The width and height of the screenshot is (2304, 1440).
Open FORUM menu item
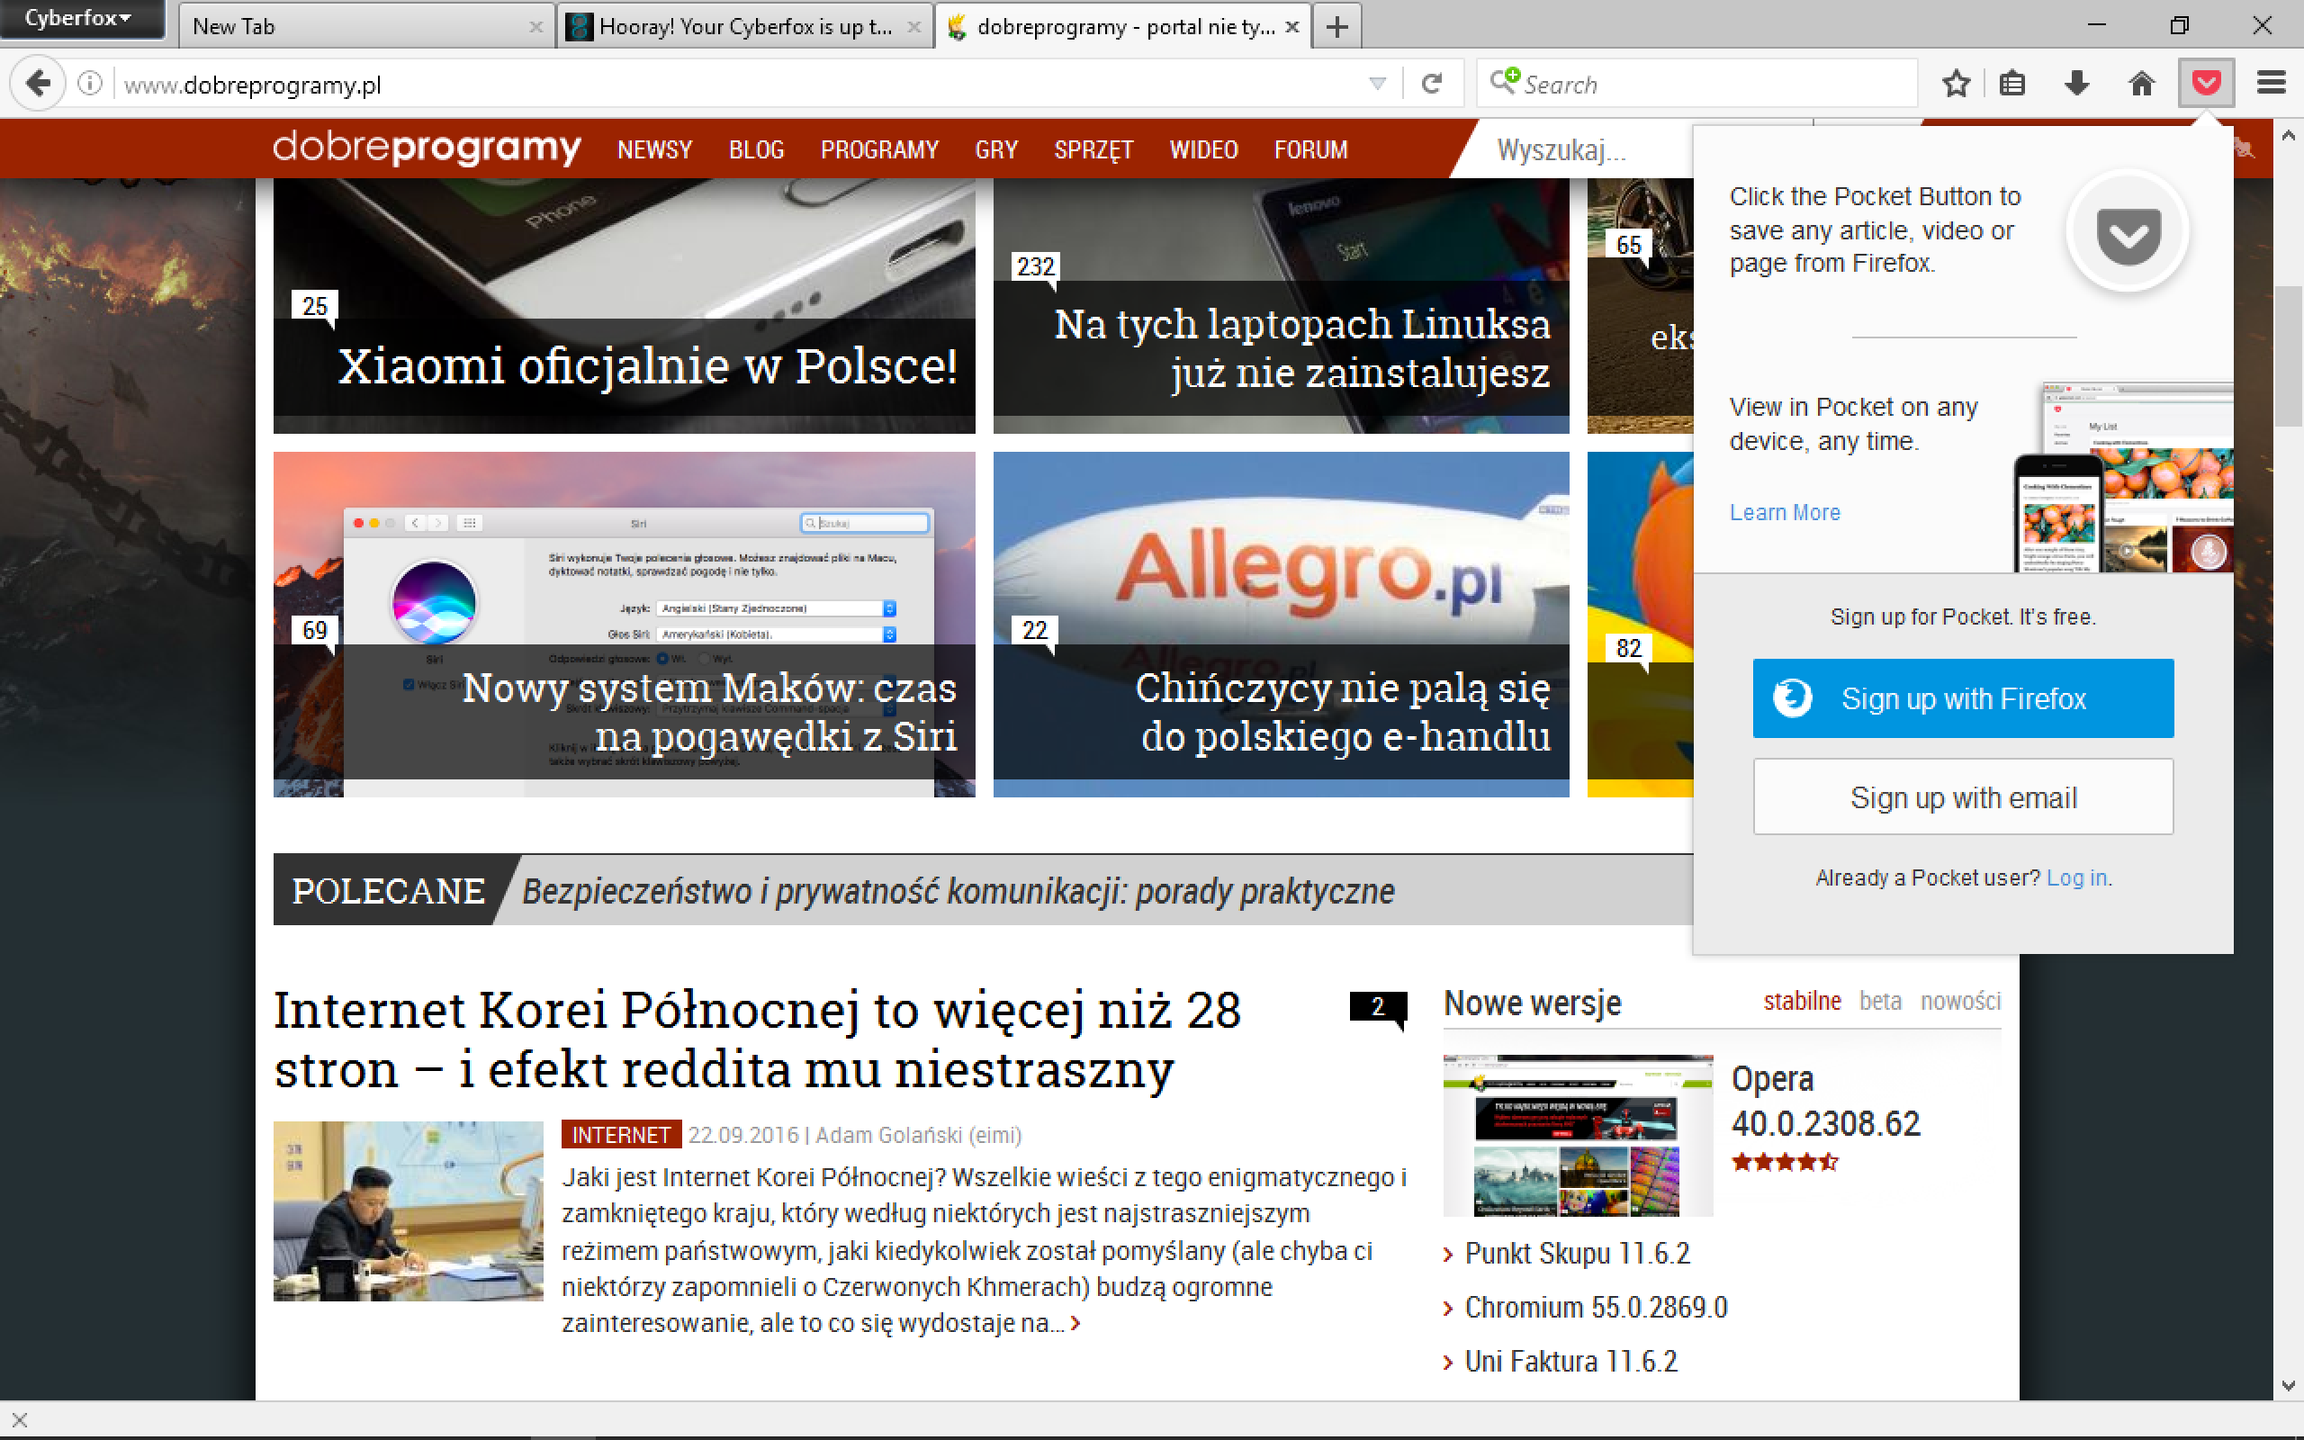point(1311,150)
